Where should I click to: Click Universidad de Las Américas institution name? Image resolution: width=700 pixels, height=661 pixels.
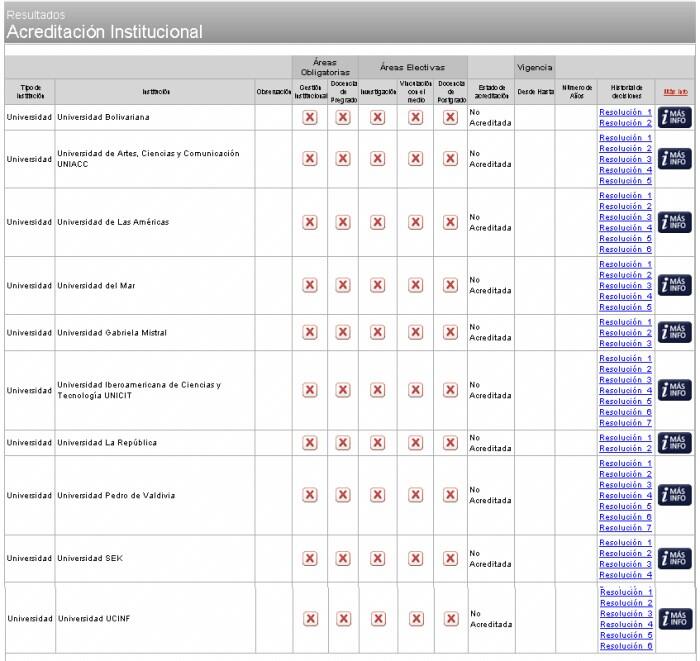113,222
